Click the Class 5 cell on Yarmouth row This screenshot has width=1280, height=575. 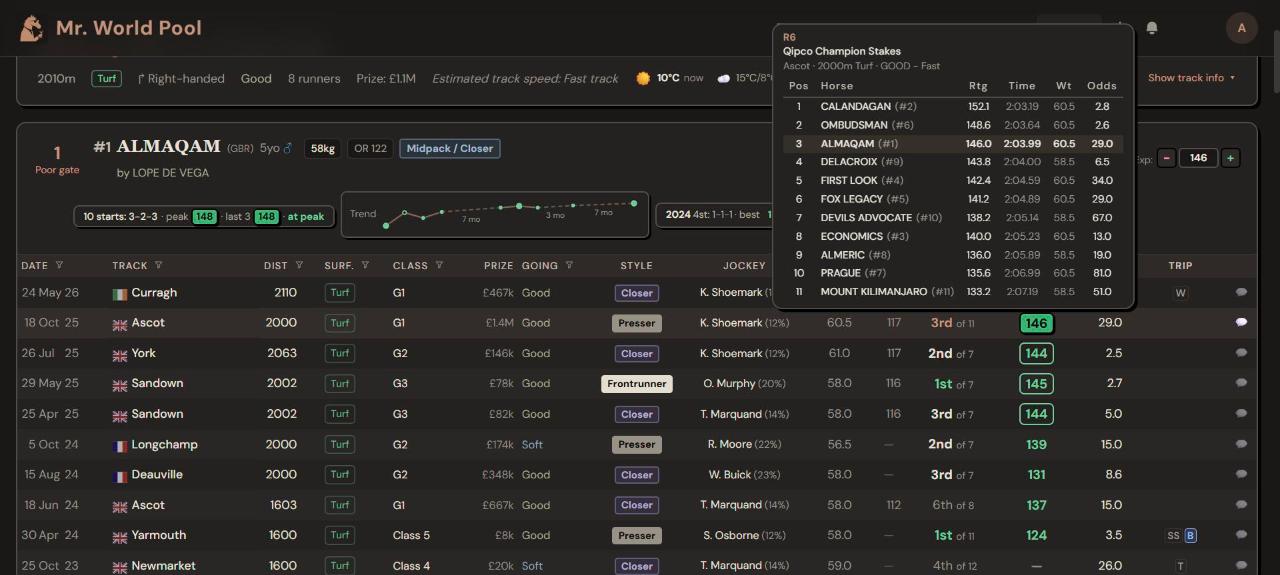411,536
